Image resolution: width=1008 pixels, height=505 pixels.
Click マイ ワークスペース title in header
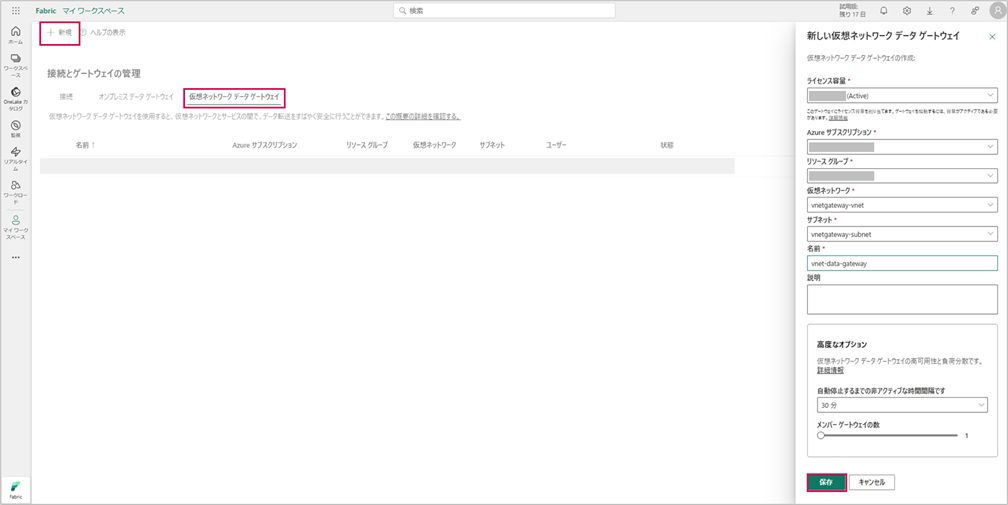pos(94,11)
